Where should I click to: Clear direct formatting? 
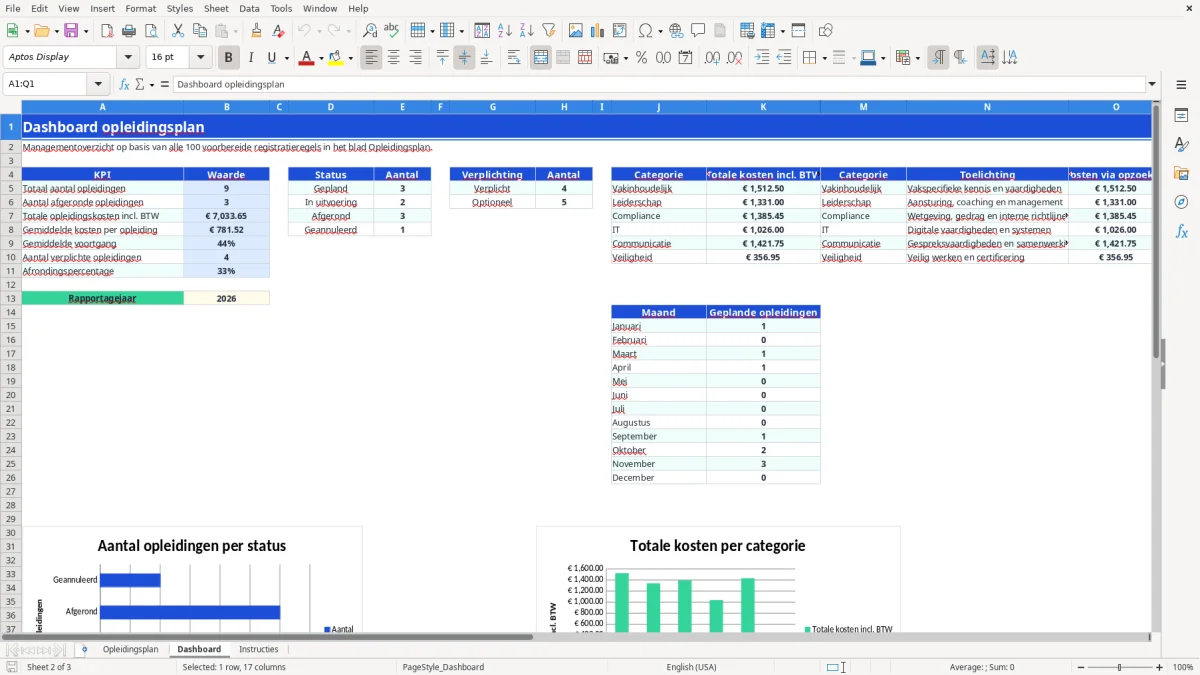pyautogui.click(x=279, y=31)
